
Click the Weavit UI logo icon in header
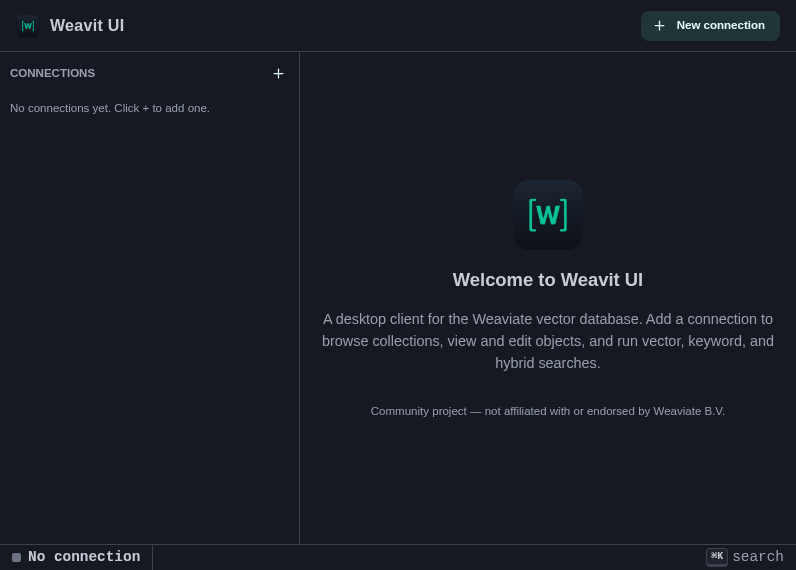28,26
